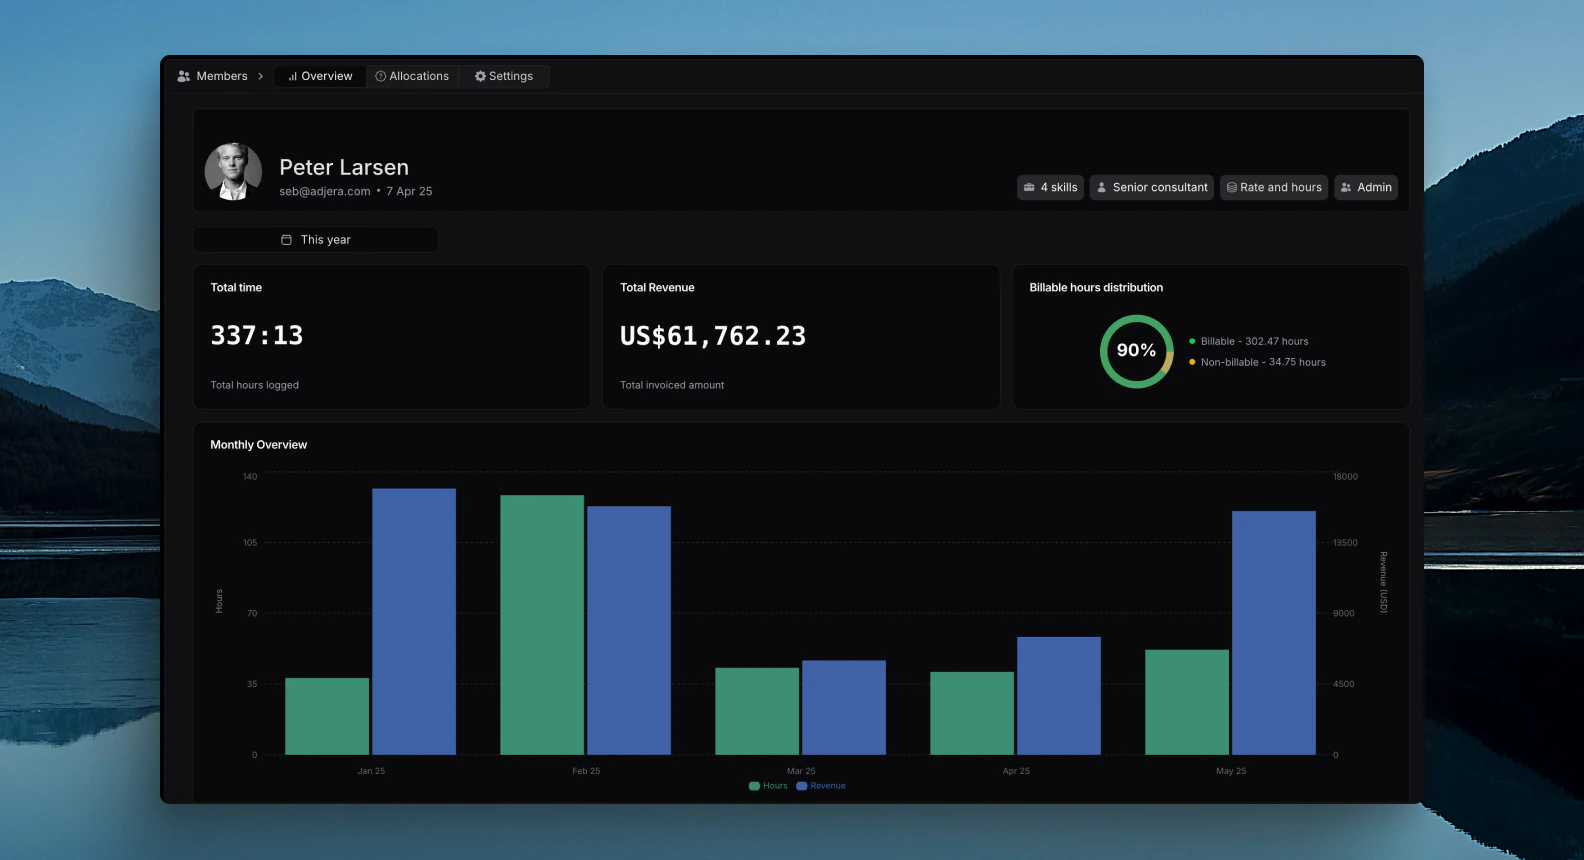
Task: Click the coins icon beside Rate and hours
Action: [x=1232, y=187]
